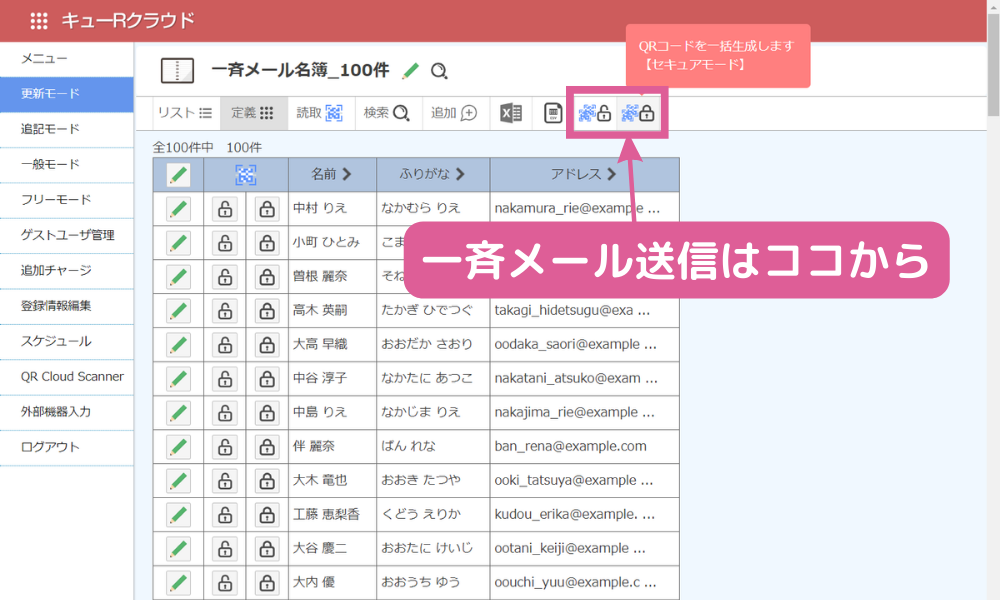This screenshot has width=1000, height=600.
Task: Generate QR codes in bulk secure mode
Action: click(638, 113)
